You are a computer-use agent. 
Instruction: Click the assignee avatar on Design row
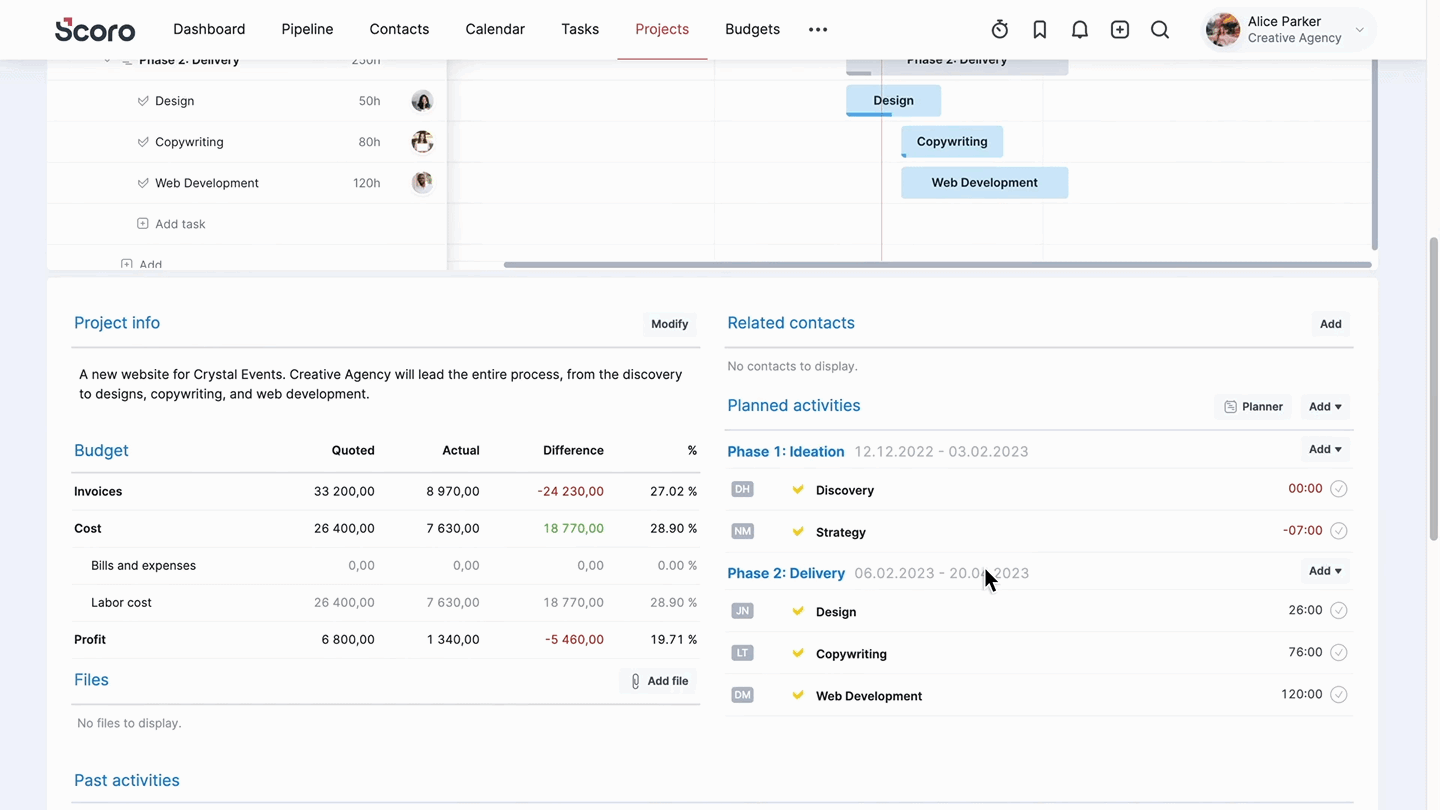click(x=422, y=101)
